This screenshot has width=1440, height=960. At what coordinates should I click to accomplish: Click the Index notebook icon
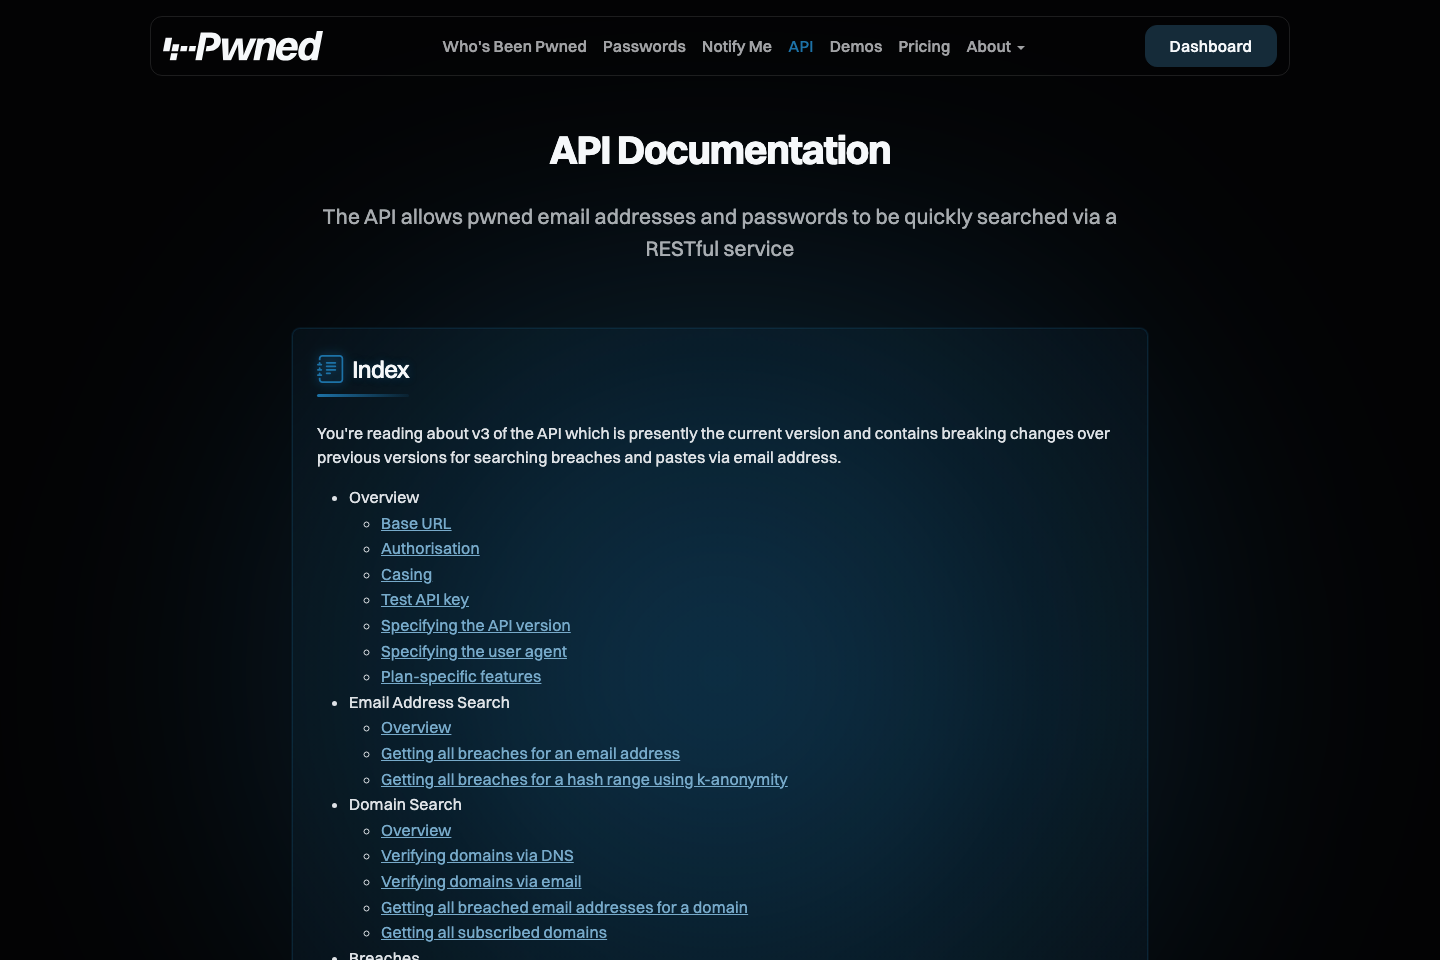pyautogui.click(x=330, y=369)
